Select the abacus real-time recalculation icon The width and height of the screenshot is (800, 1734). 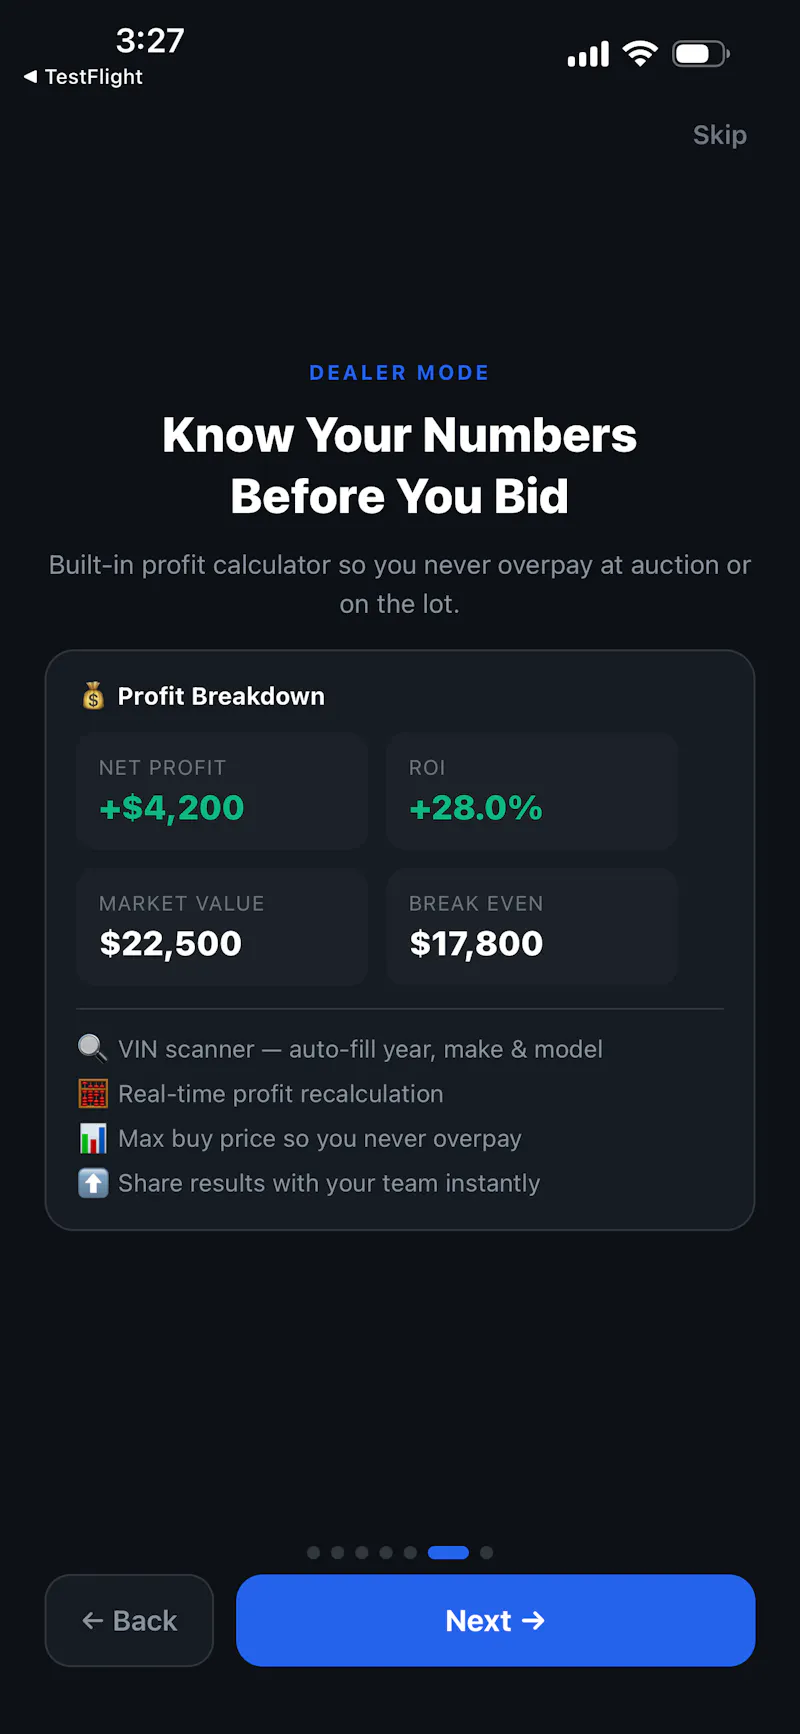pos(93,1094)
